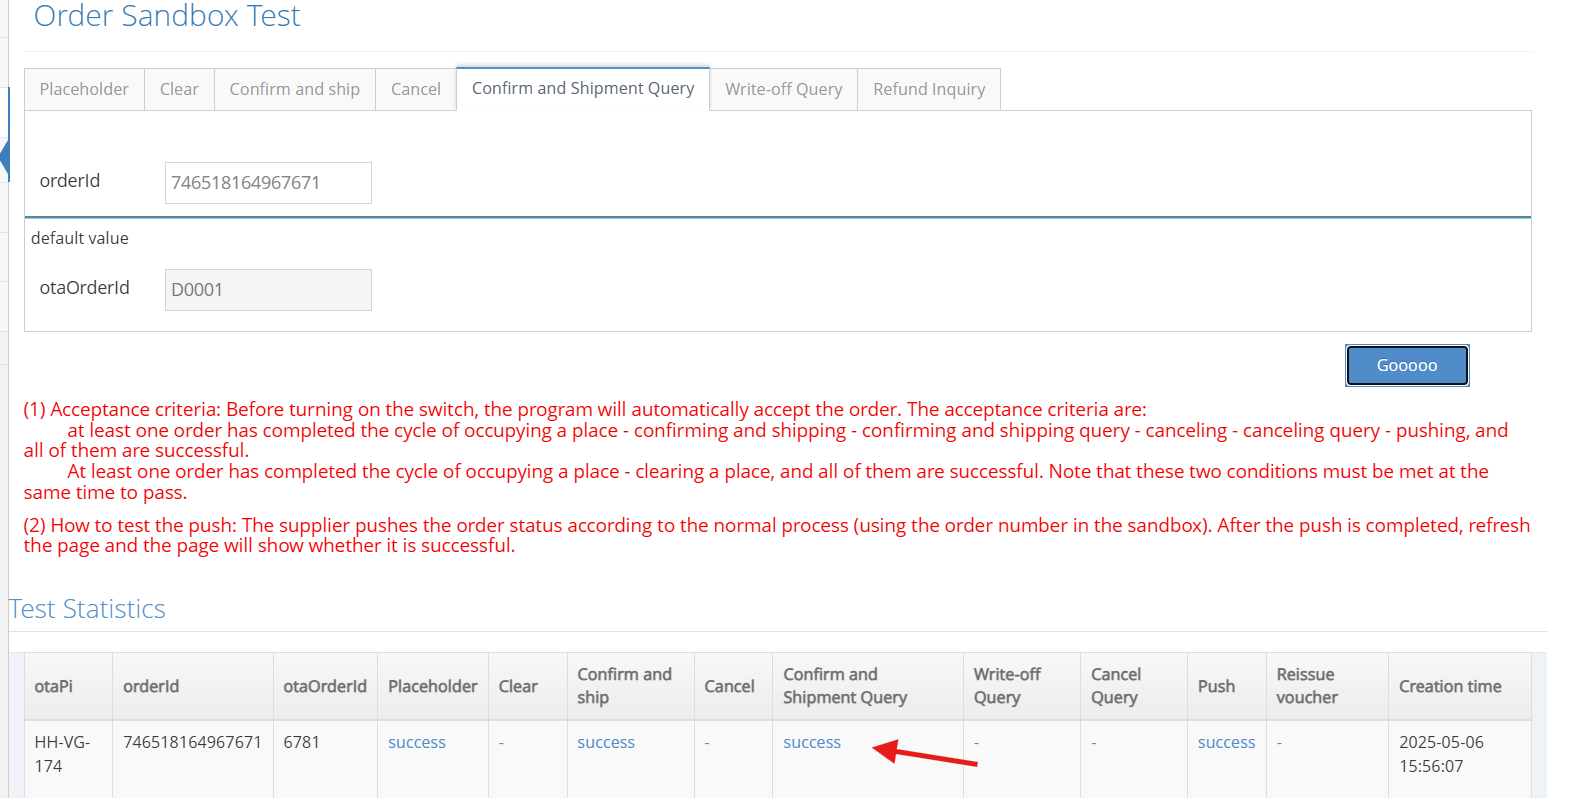Click success link in Confirm and ship column
The image size is (1581, 798).
pyautogui.click(x=605, y=742)
